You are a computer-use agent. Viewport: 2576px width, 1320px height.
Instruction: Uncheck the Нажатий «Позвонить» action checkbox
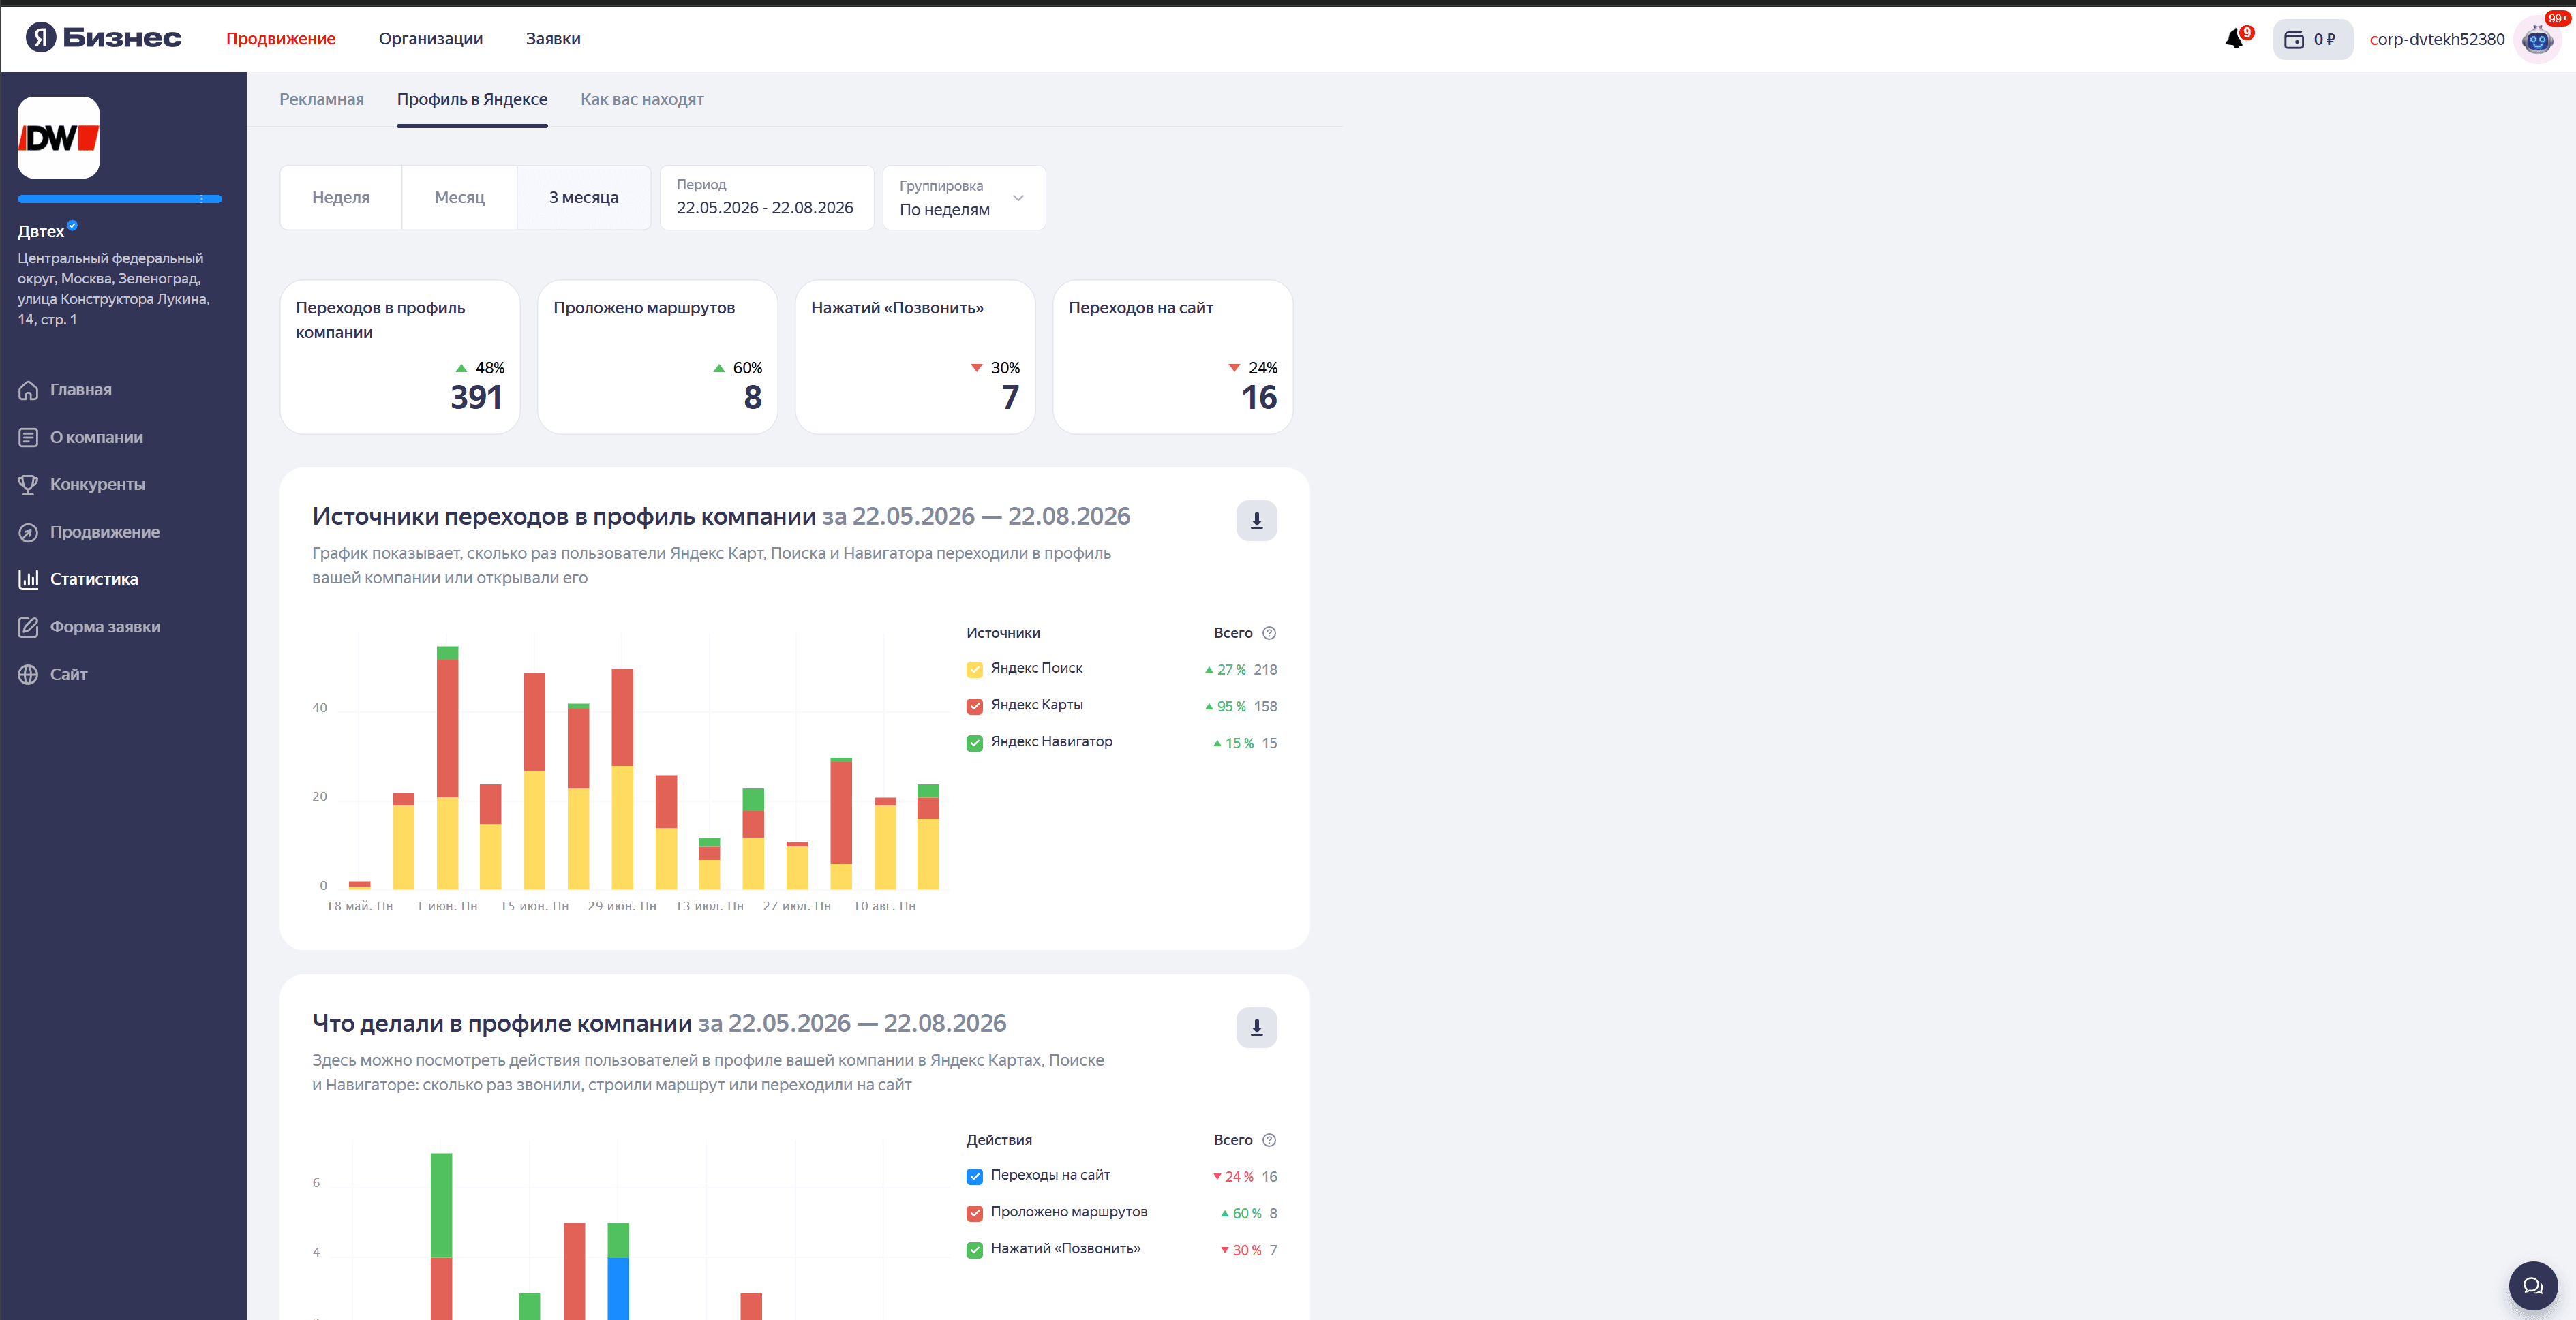click(x=974, y=1250)
